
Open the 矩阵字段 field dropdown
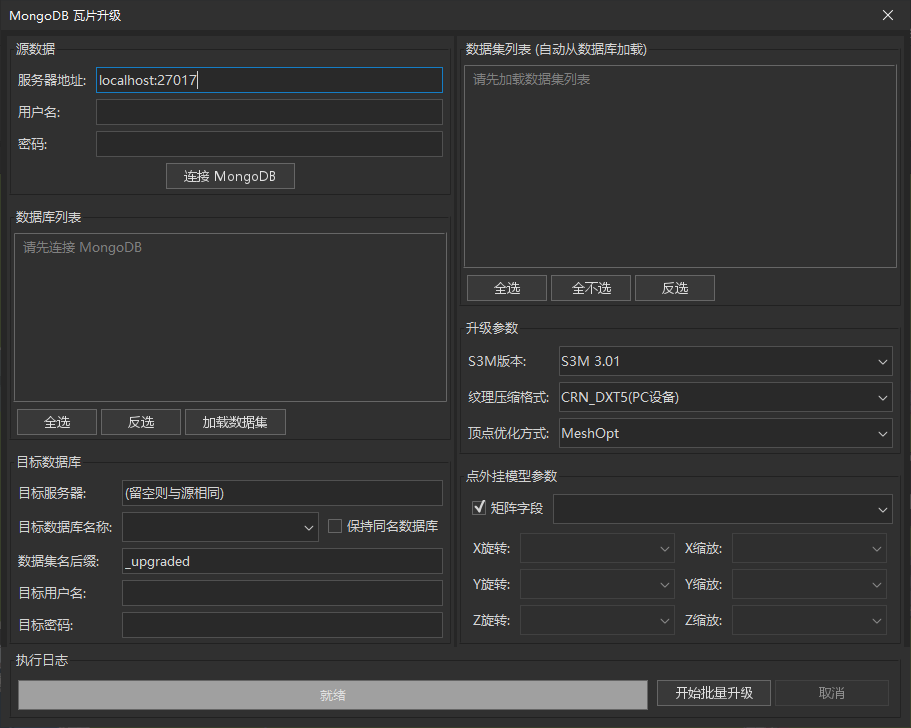pos(723,509)
